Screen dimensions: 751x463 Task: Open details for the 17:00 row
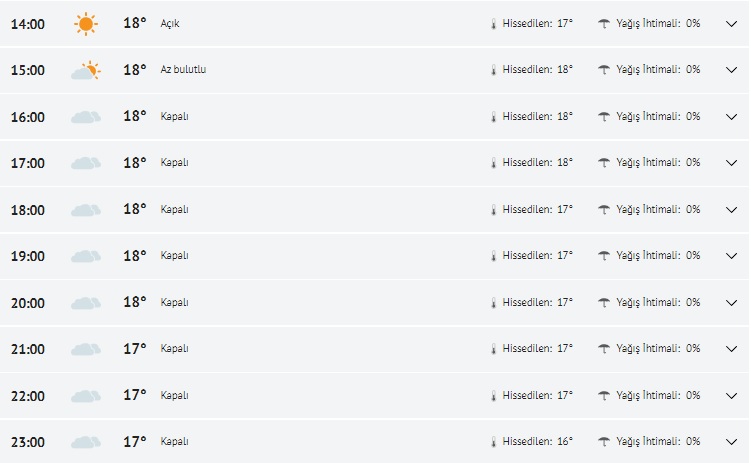[731, 163]
